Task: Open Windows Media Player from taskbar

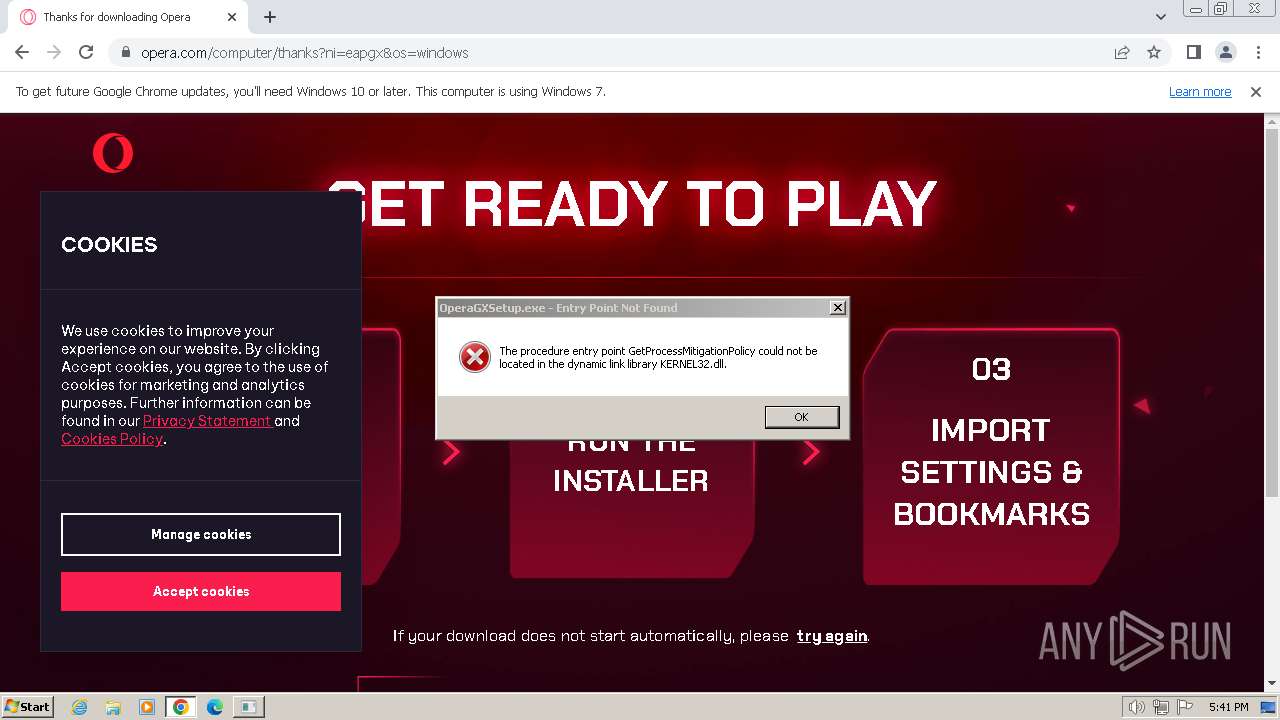Action: (147, 707)
